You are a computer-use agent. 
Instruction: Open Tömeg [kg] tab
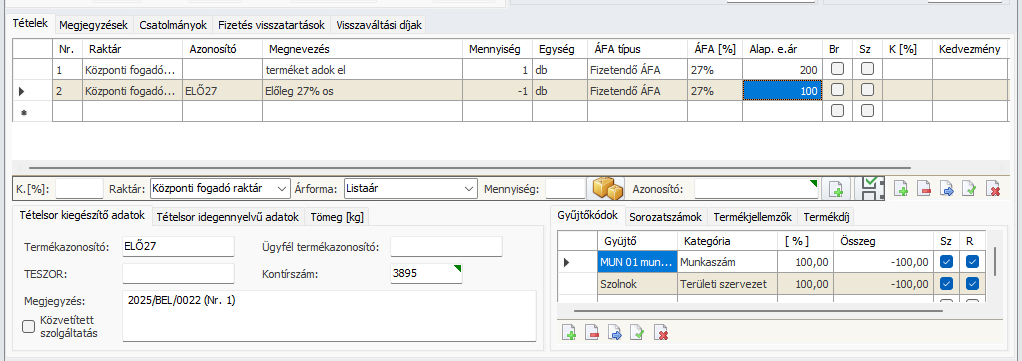point(338,217)
